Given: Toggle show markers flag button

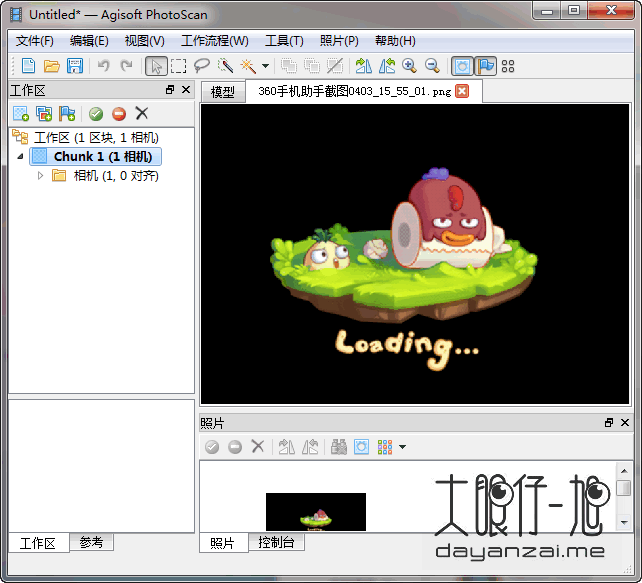Looking at the screenshot, I should click(x=486, y=66).
